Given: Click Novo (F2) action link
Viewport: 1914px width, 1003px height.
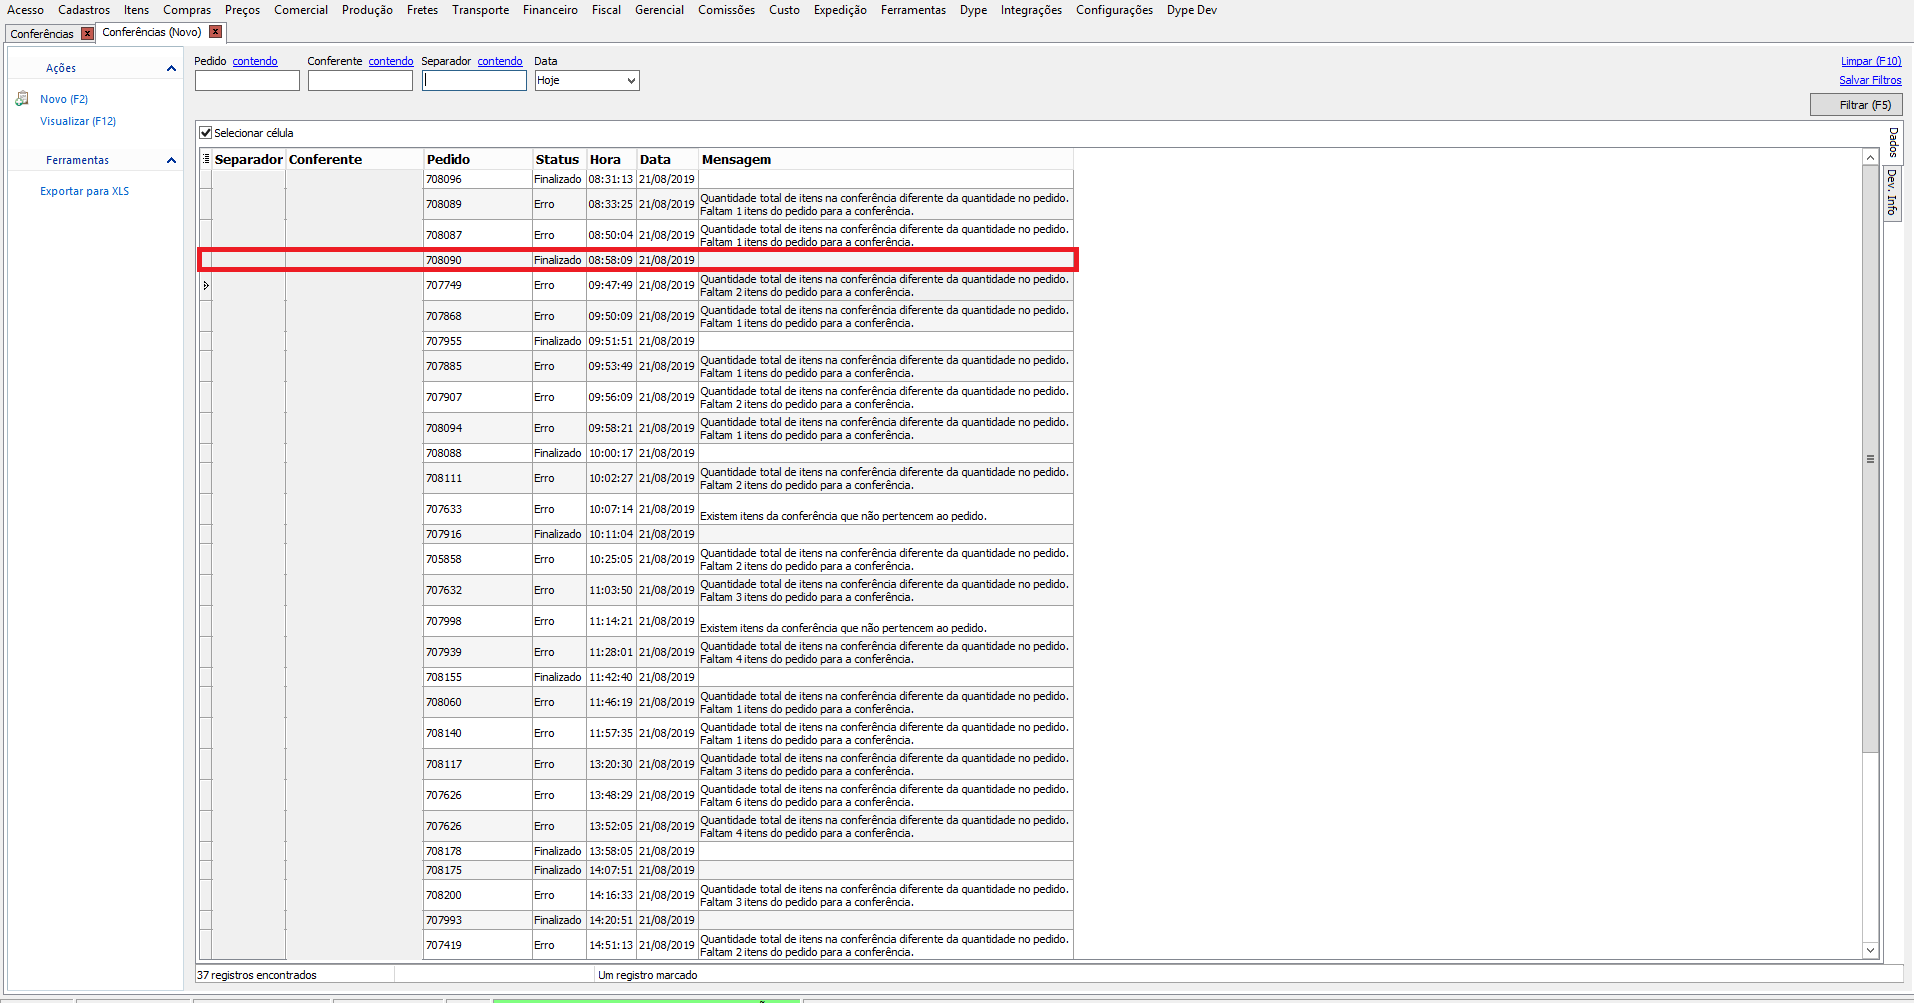Looking at the screenshot, I should tap(64, 99).
